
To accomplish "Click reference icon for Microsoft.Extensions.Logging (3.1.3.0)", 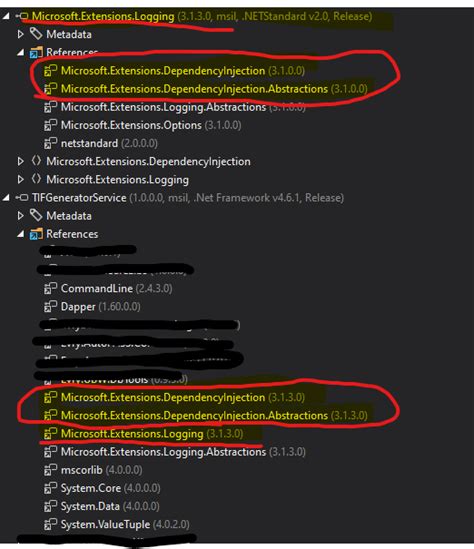I will [x=50, y=434].
